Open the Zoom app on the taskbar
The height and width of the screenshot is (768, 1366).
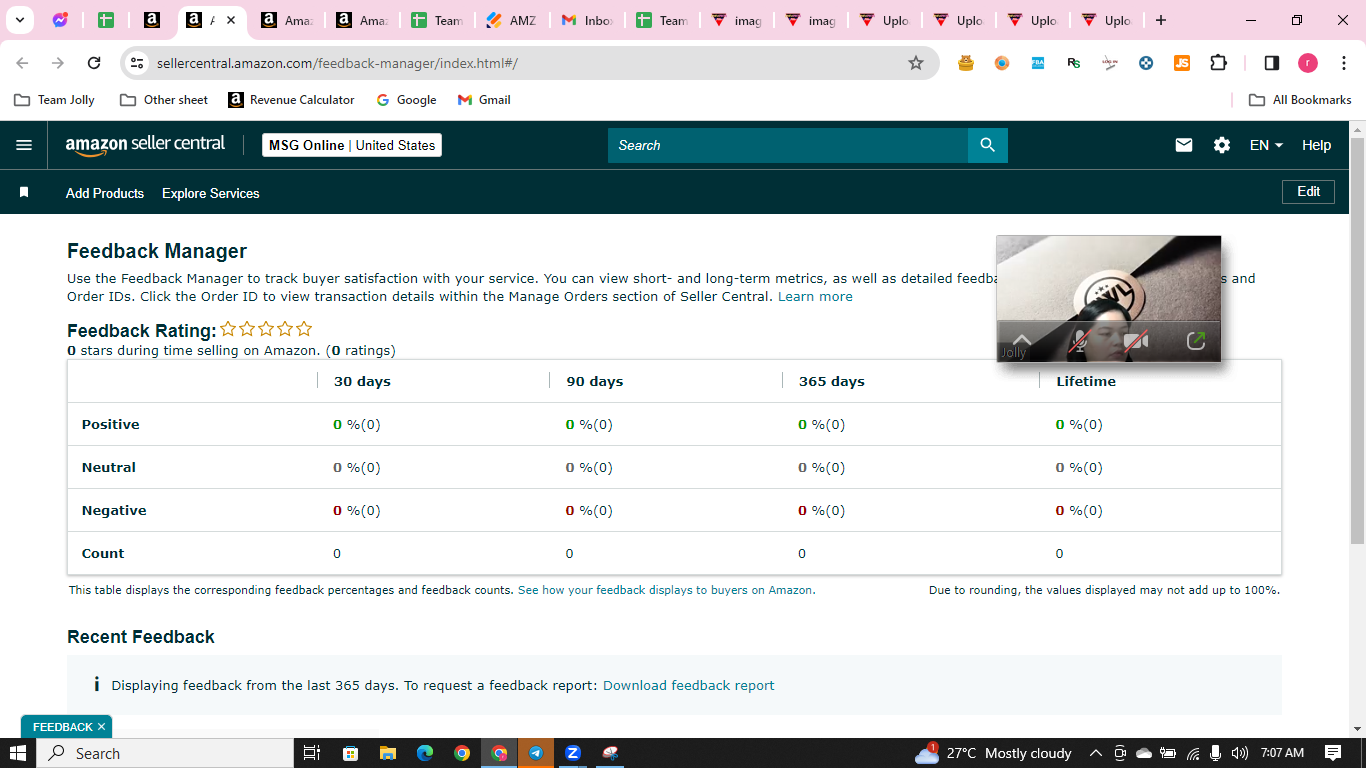[x=573, y=753]
